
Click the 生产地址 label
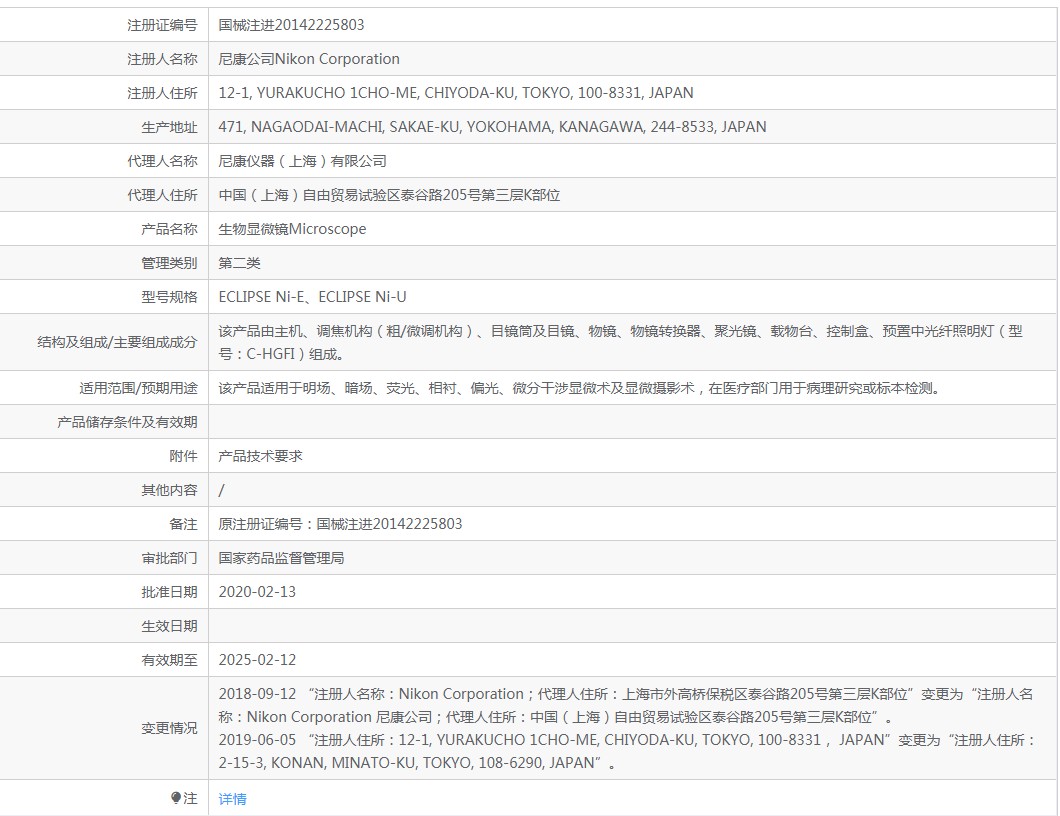point(169,127)
